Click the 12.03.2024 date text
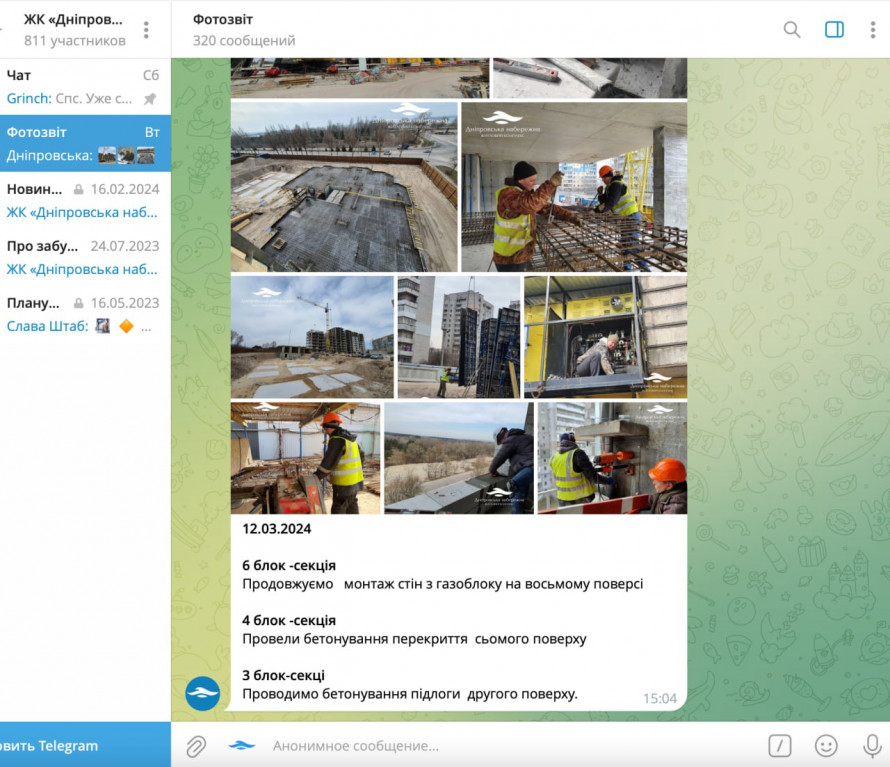This screenshot has width=890, height=767. 277,529
